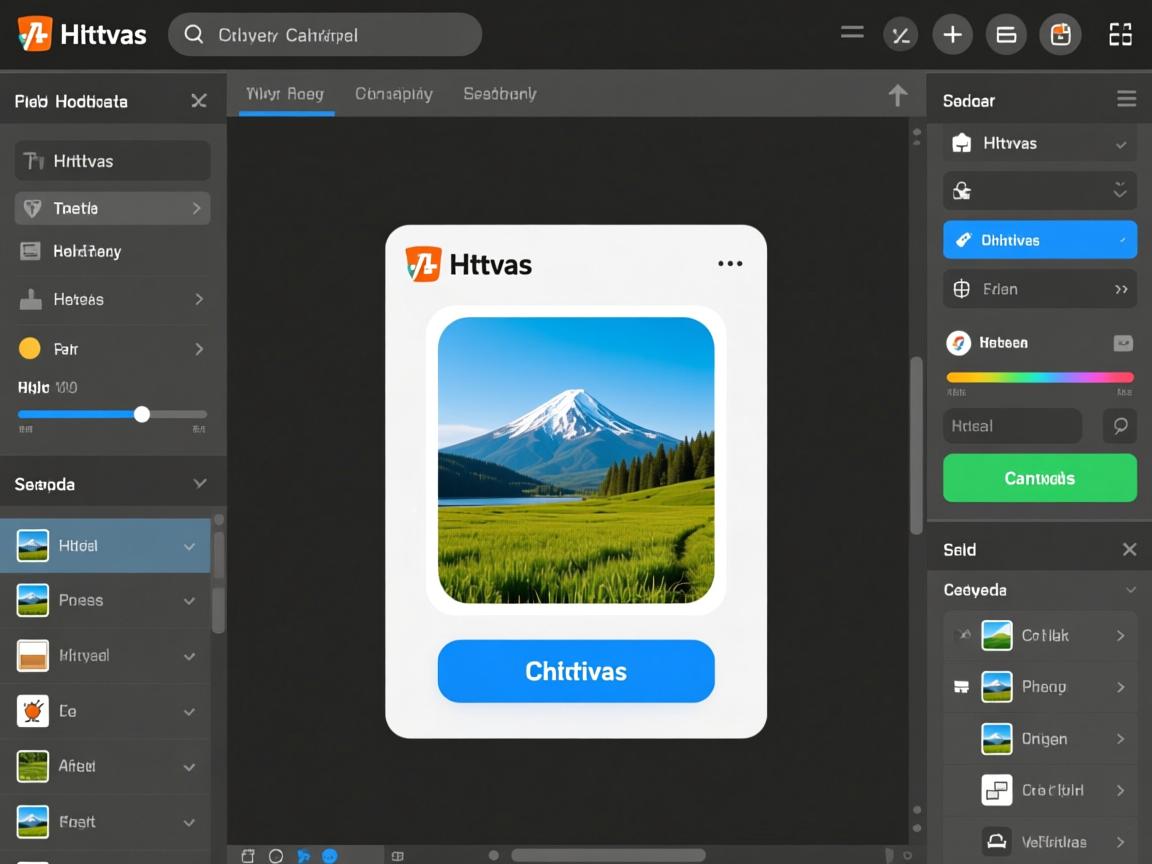Open the search magnifier in the right panel
This screenshot has height=864, width=1152.
1120,426
